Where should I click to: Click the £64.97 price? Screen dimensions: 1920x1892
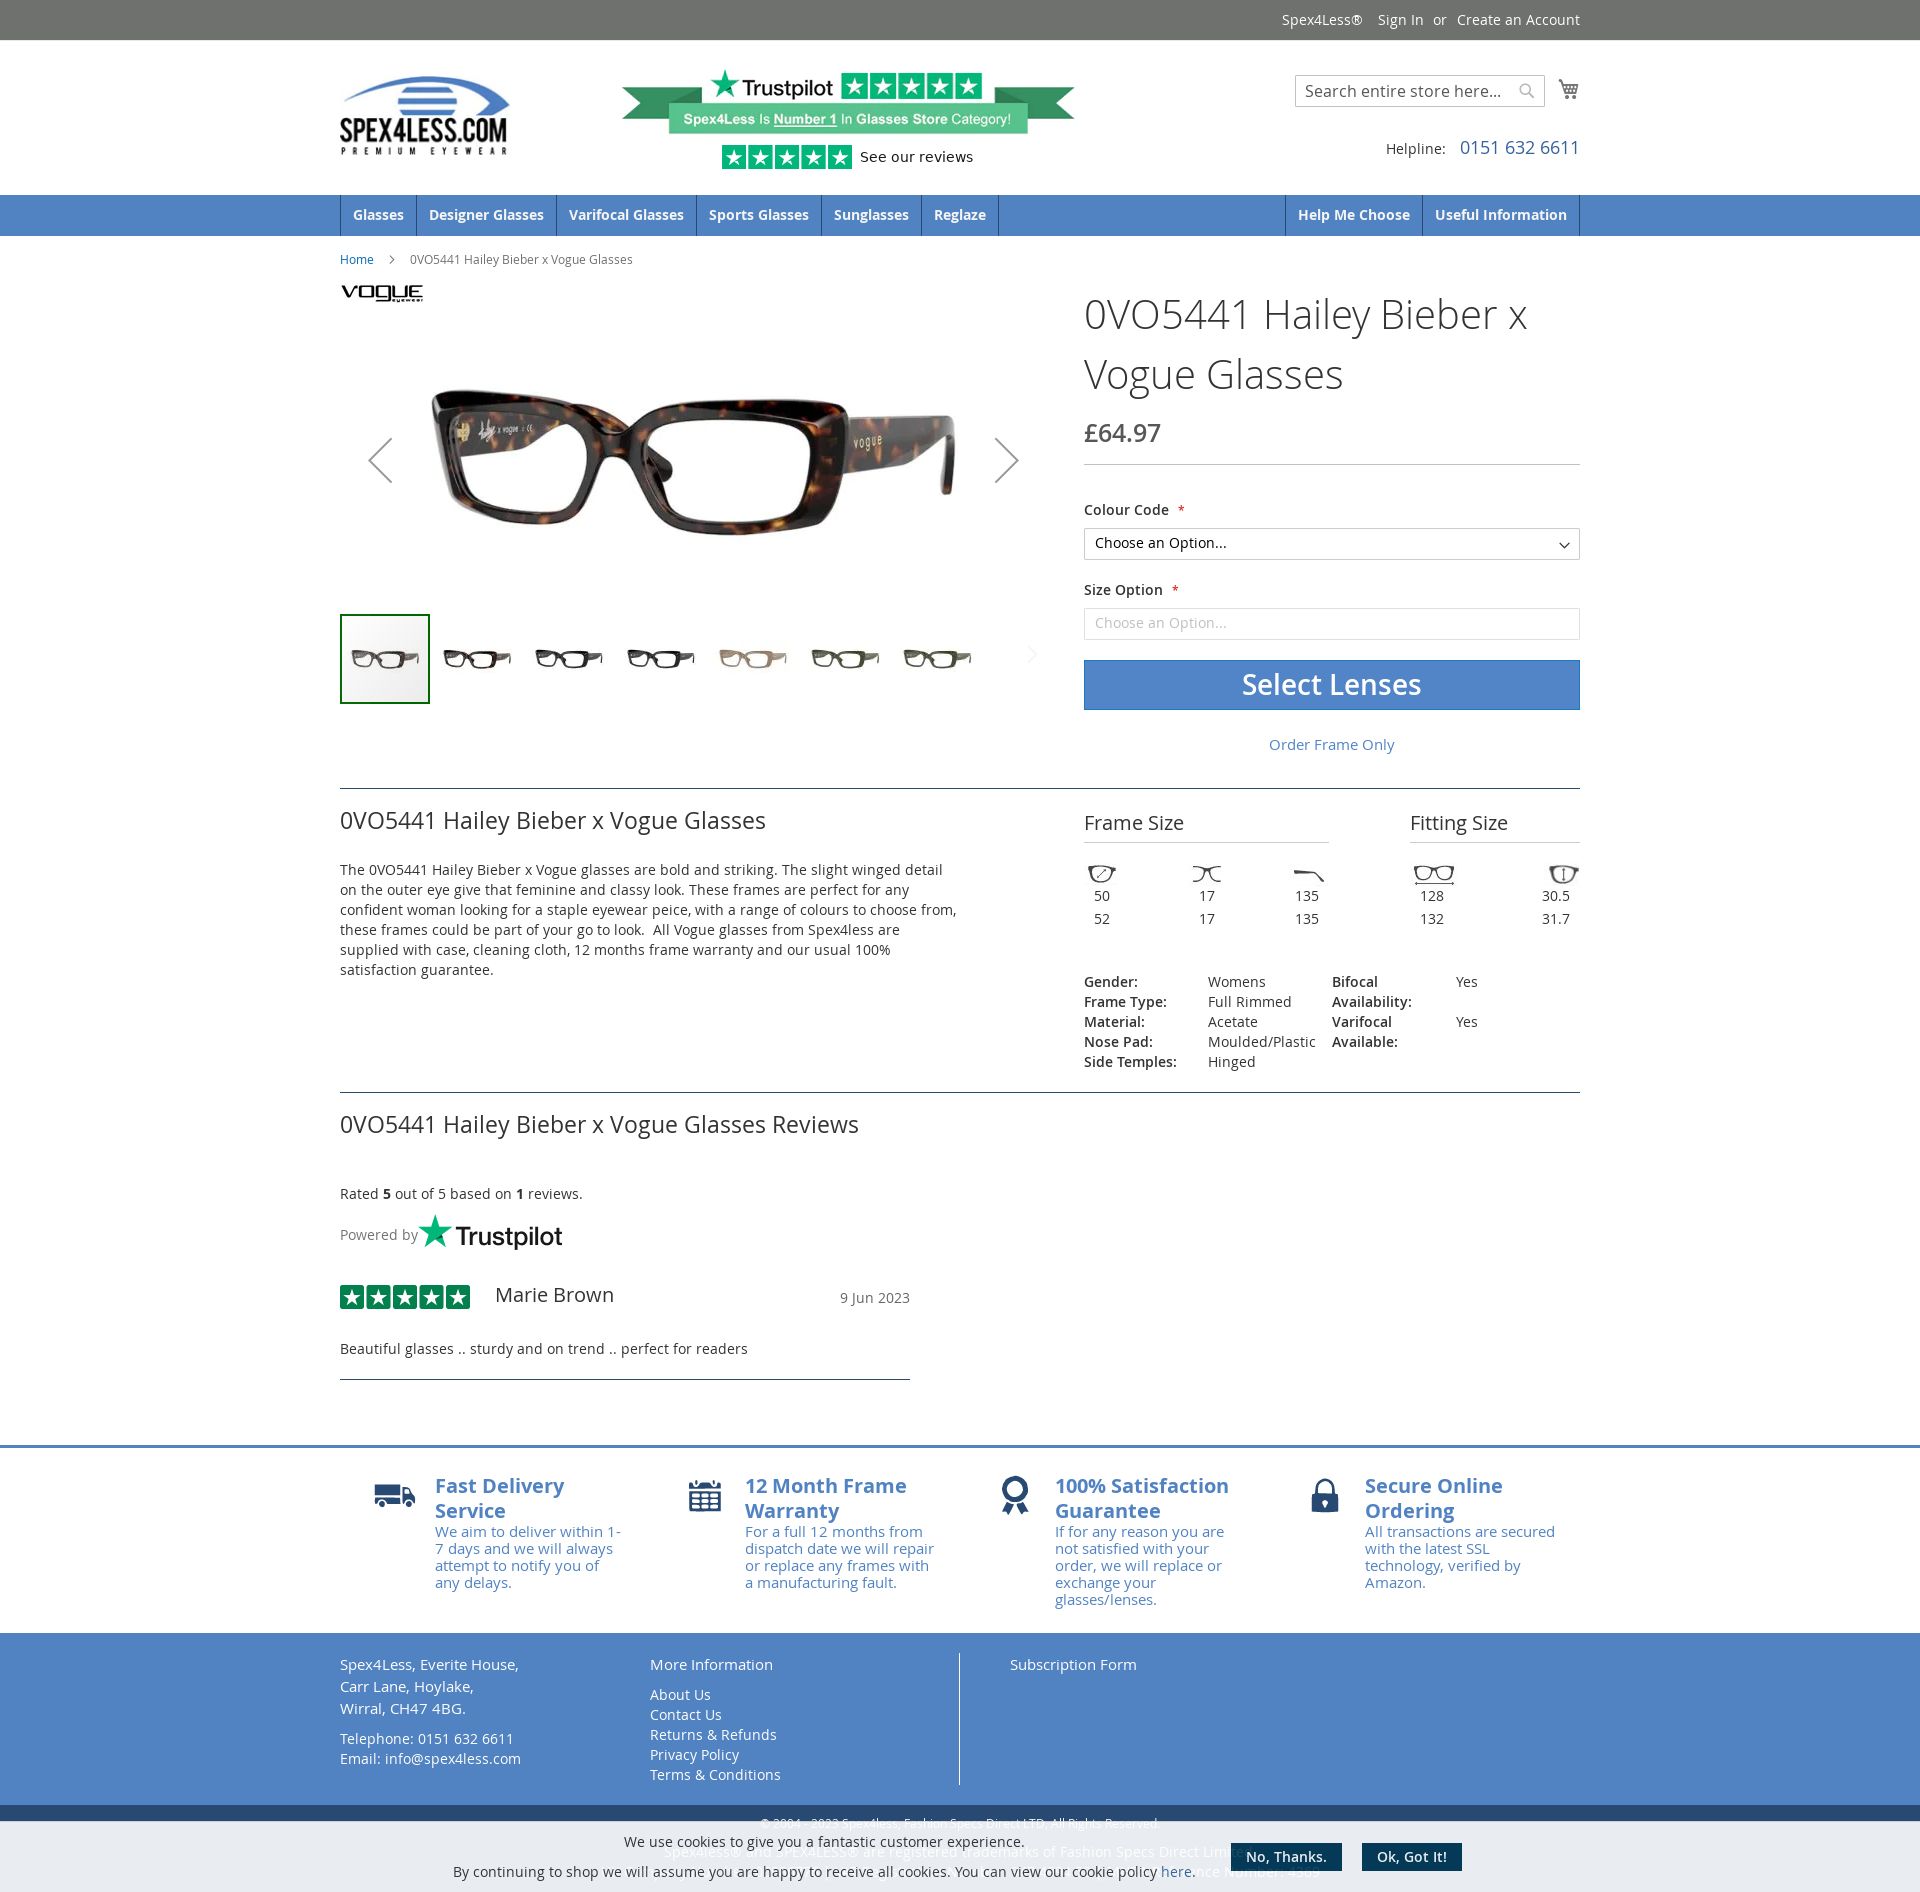tap(1122, 433)
